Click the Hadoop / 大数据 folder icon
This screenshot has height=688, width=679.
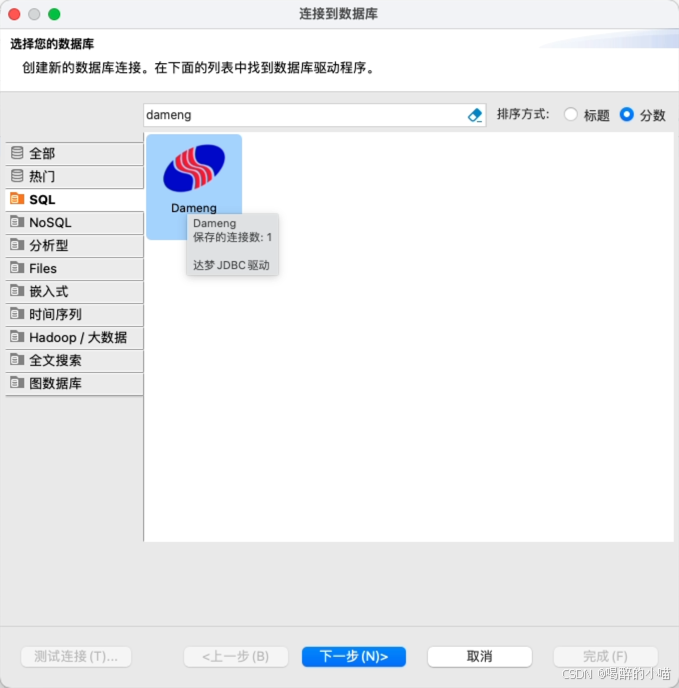17,337
